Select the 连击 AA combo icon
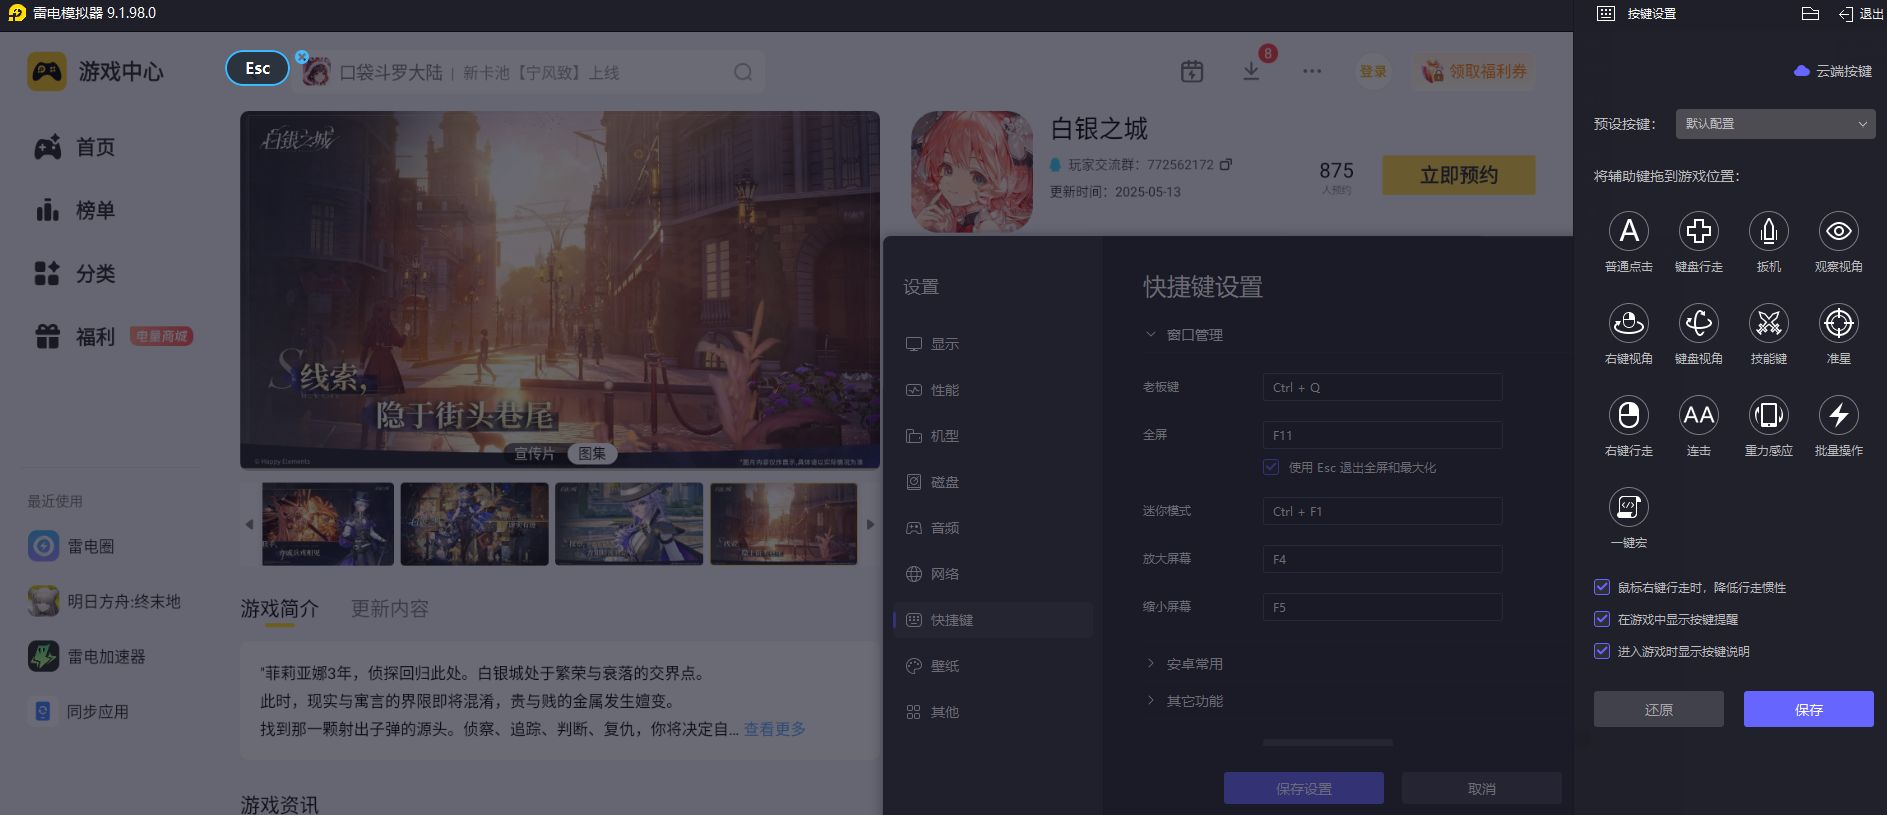The height and width of the screenshot is (815, 1887). point(1699,415)
